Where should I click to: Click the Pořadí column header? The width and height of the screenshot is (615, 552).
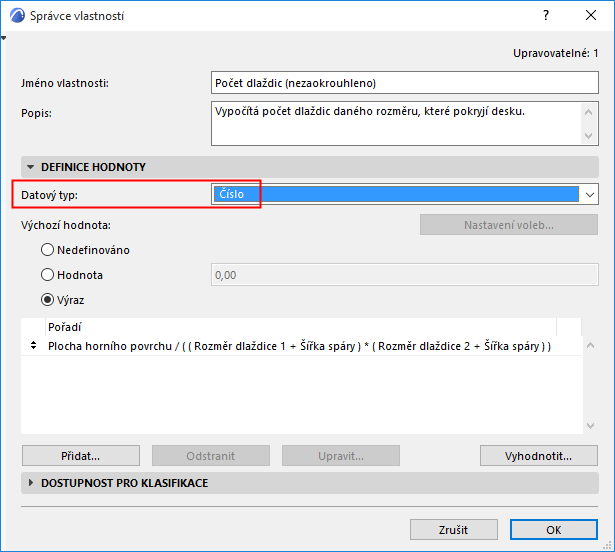coord(300,327)
